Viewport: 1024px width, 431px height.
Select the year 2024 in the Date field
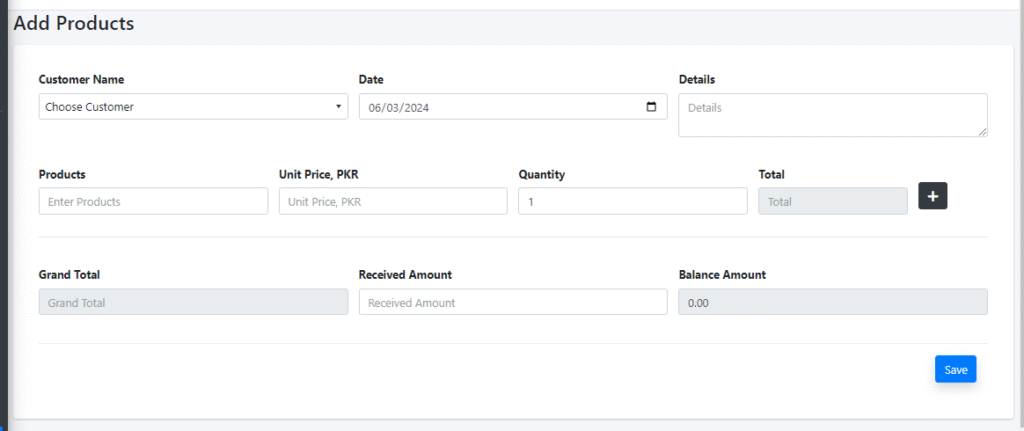(417, 108)
